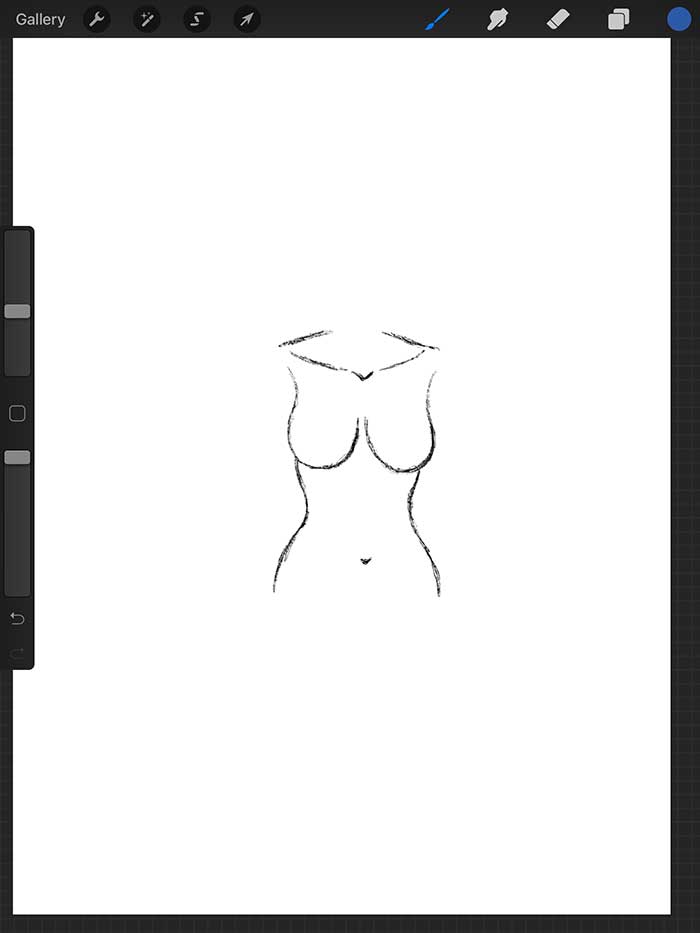Screen dimensions: 700x933
Task: Click the brush size slider handle
Action: coord(17,311)
